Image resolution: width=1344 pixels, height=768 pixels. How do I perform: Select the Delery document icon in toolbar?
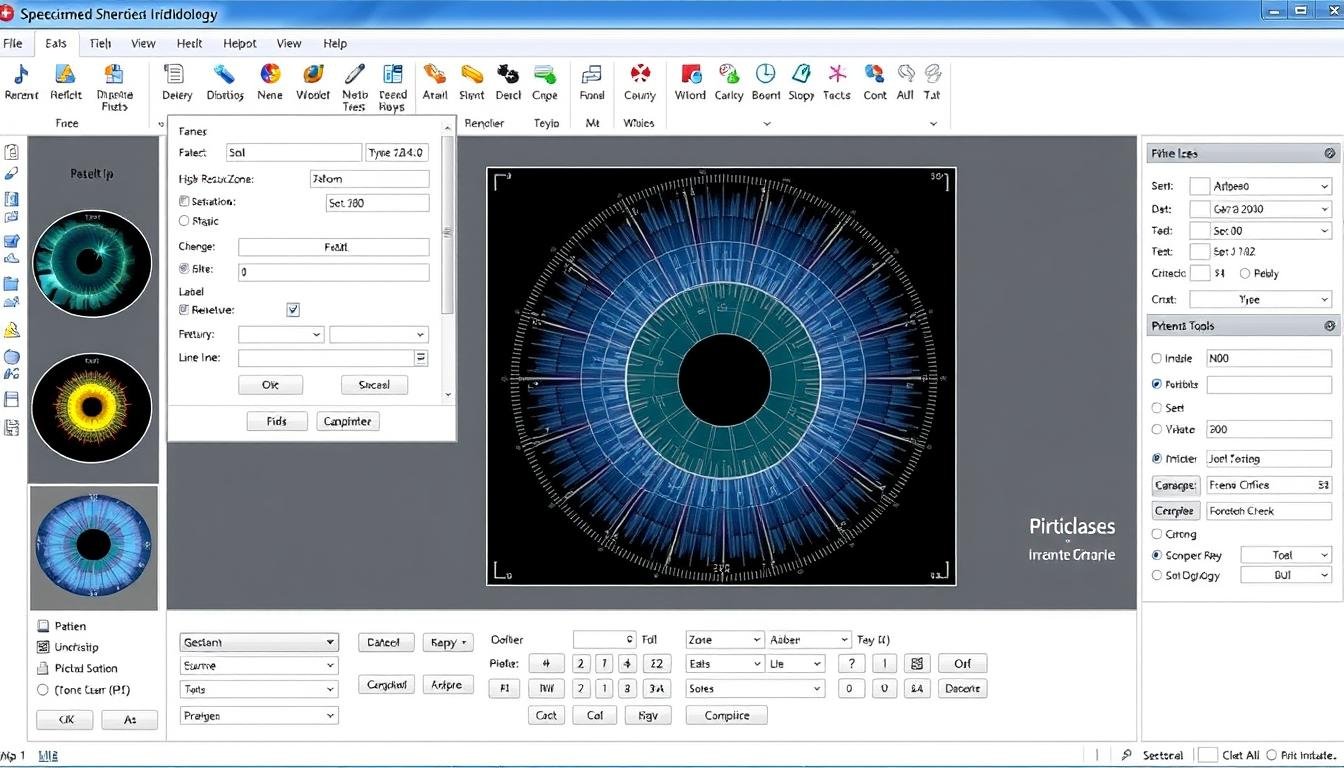click(x=175, y=75)
